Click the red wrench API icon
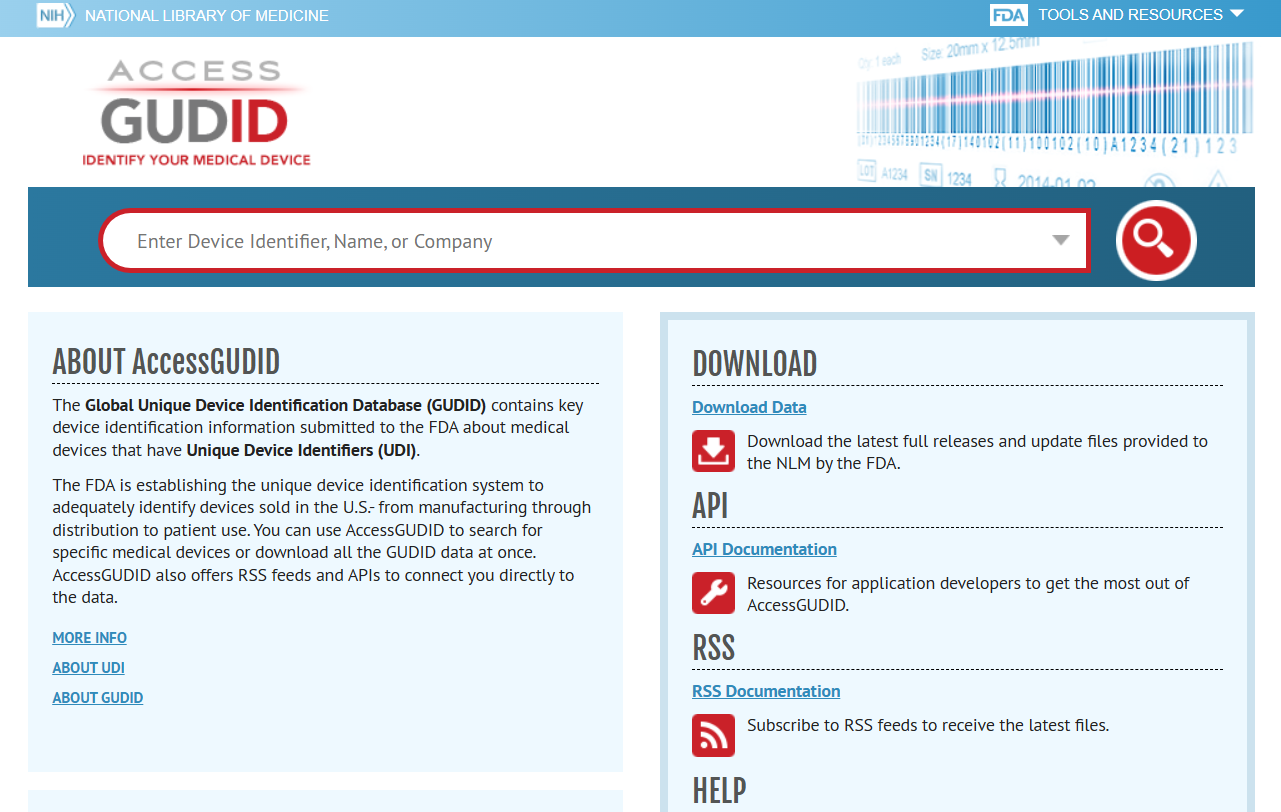The width and height of the screenshot is (1281, 812). [x=713, y=593]
